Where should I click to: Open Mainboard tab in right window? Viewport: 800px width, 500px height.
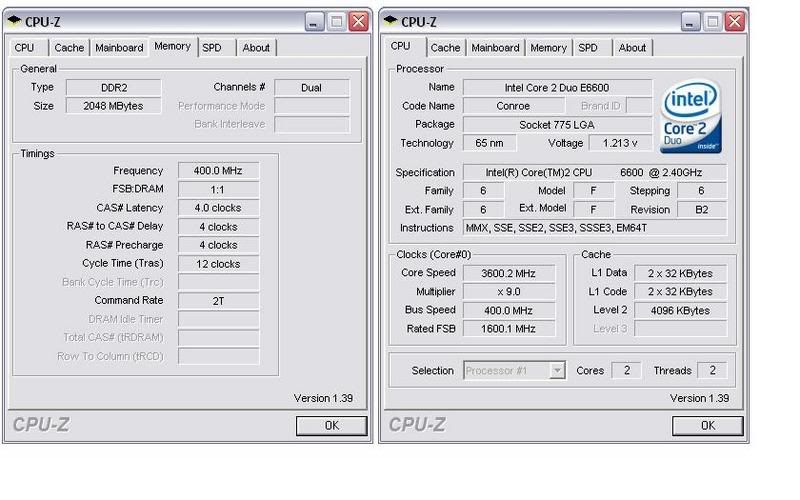coord(495,47)
